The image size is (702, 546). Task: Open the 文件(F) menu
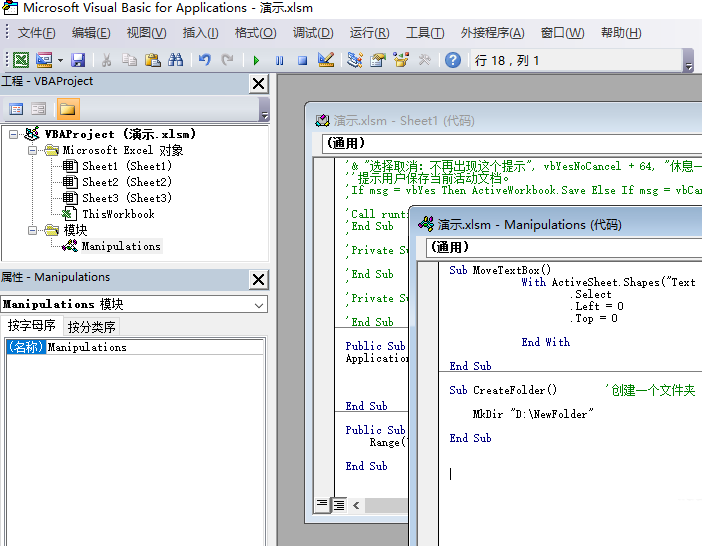point(36,33)
